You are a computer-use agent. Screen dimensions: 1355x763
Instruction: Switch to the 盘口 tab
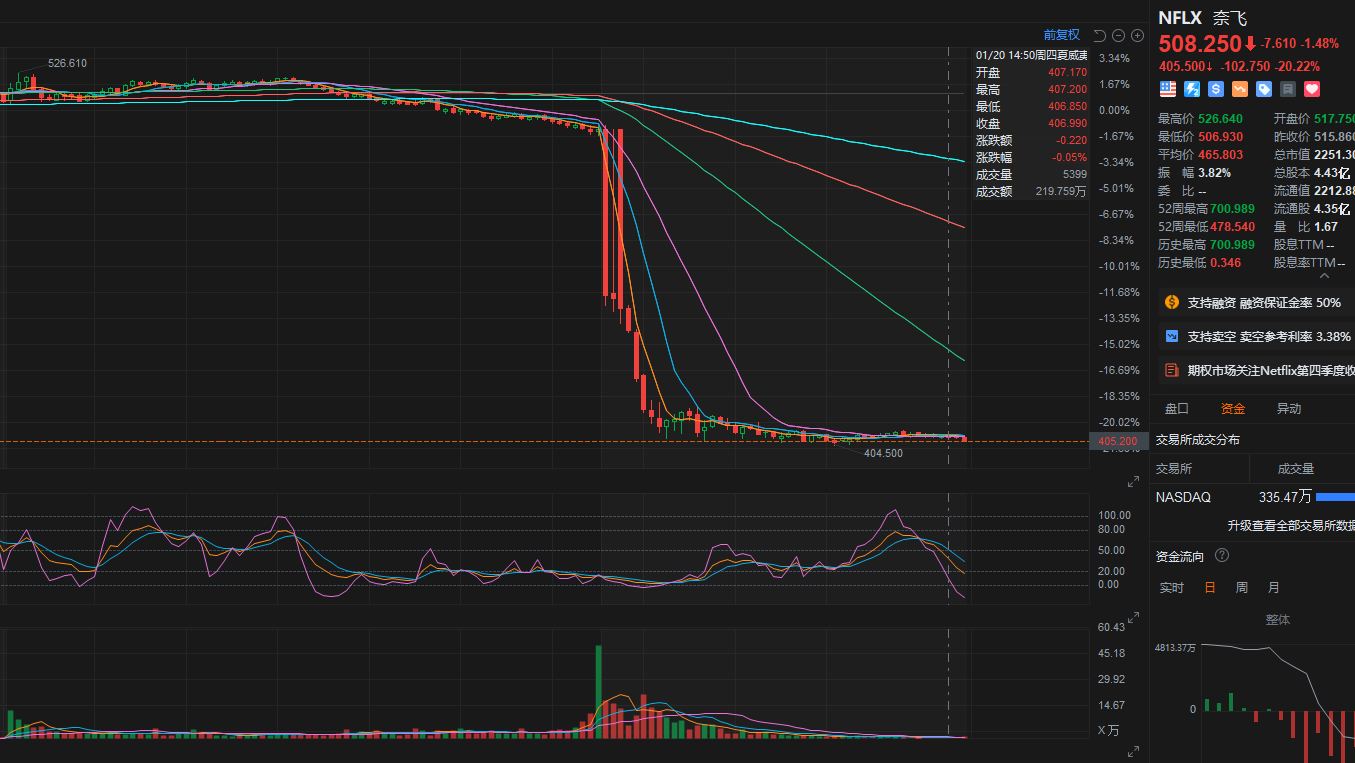pos(1177,408)
